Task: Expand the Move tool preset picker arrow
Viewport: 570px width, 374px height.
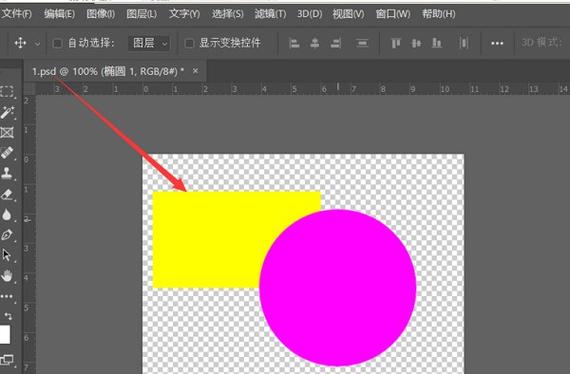Action: pos(37,44)
